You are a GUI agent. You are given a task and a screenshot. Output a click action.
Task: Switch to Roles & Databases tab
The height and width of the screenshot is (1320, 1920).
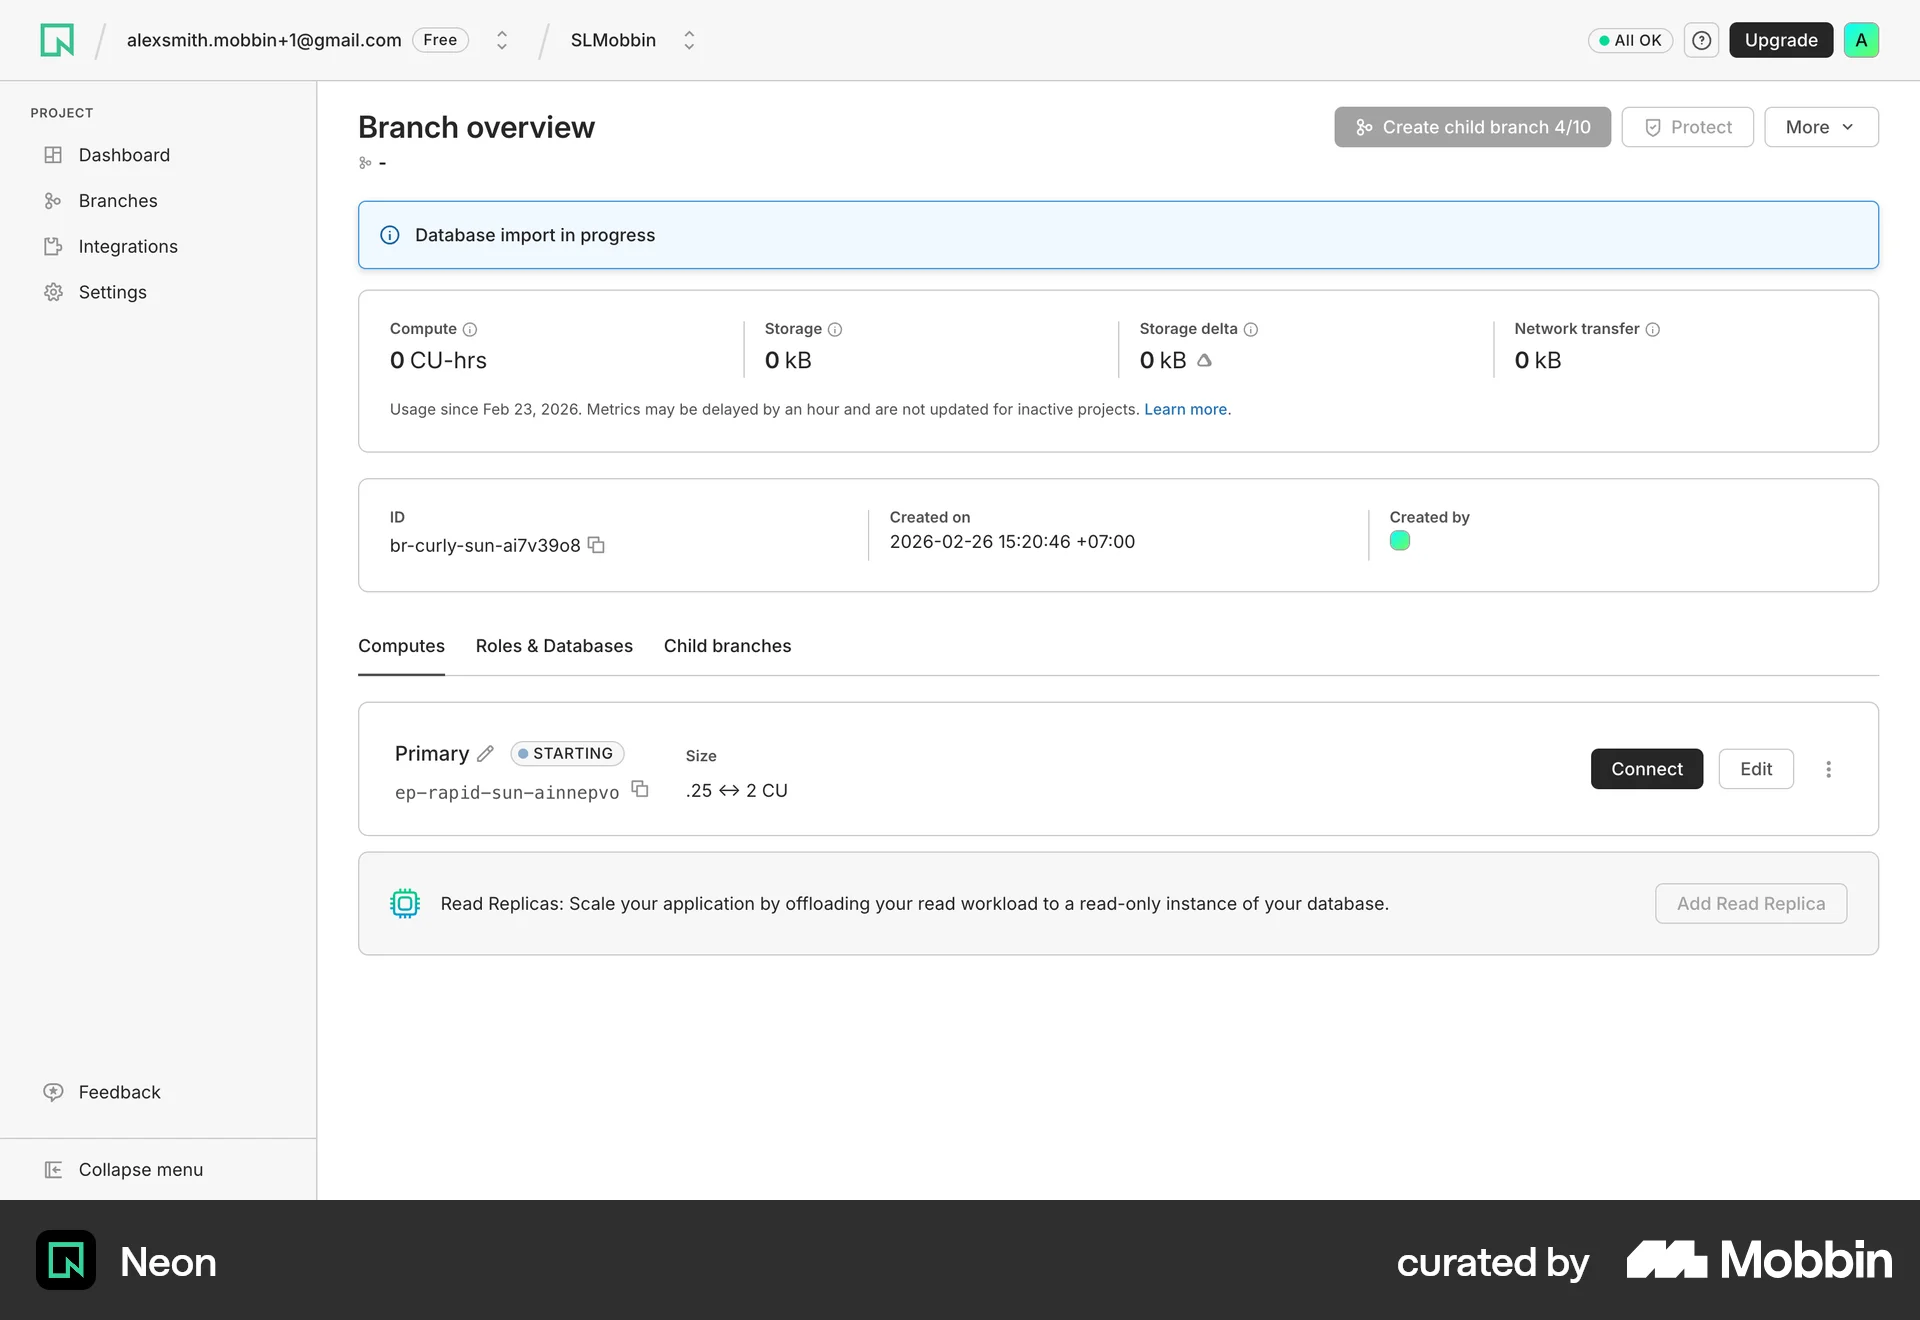point(554,646)
